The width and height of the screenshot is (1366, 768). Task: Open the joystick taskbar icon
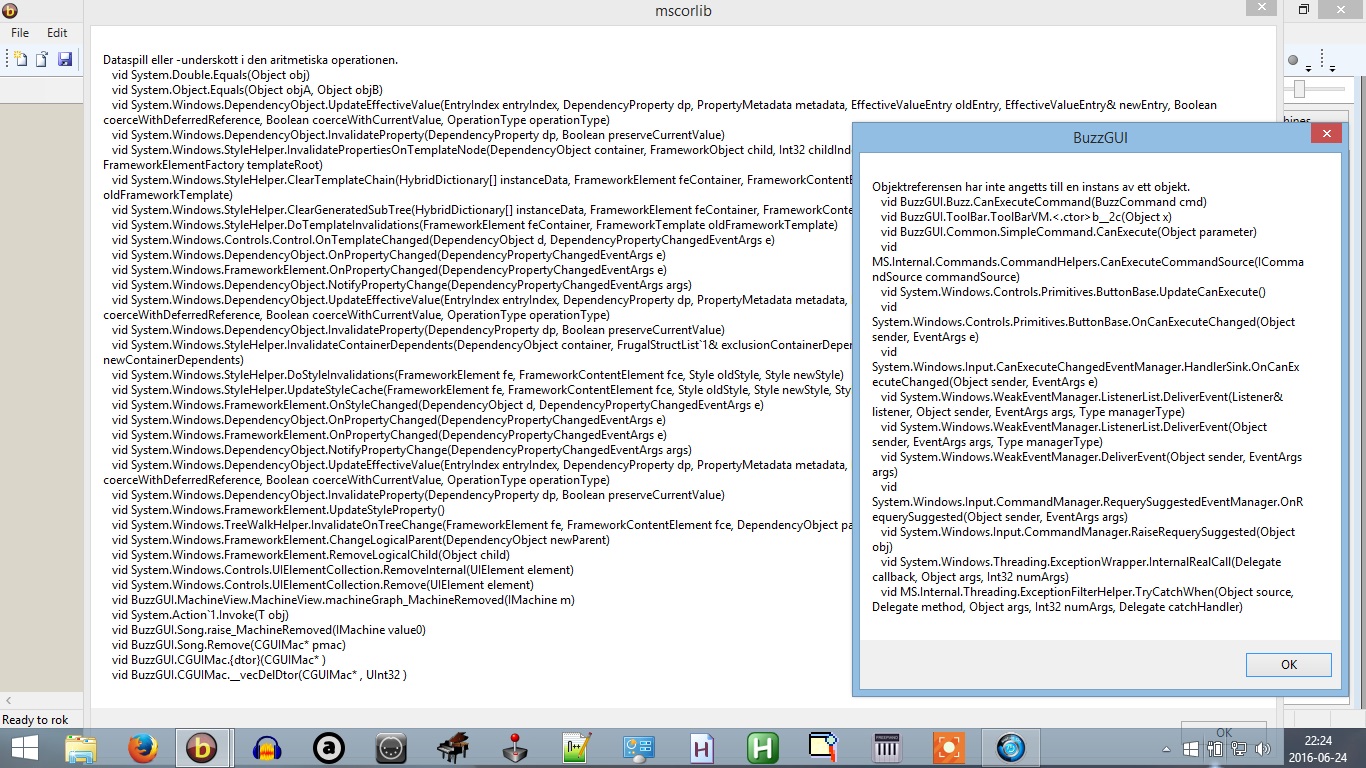pyautogui.click(x=515, y=748)
